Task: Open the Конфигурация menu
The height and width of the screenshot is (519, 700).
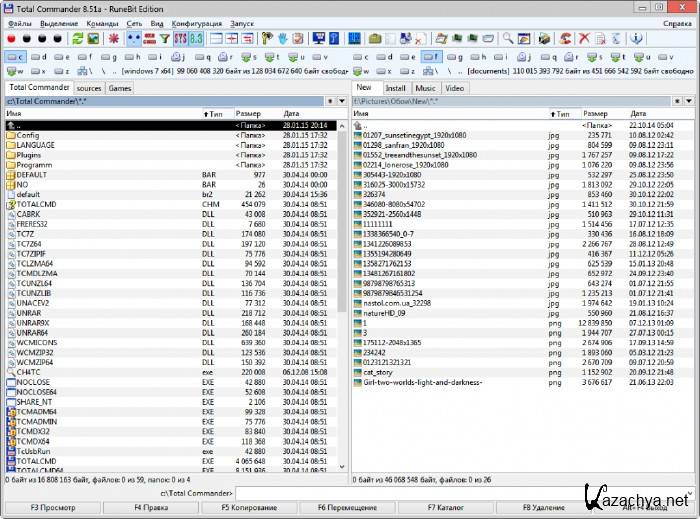Action: 197,22
